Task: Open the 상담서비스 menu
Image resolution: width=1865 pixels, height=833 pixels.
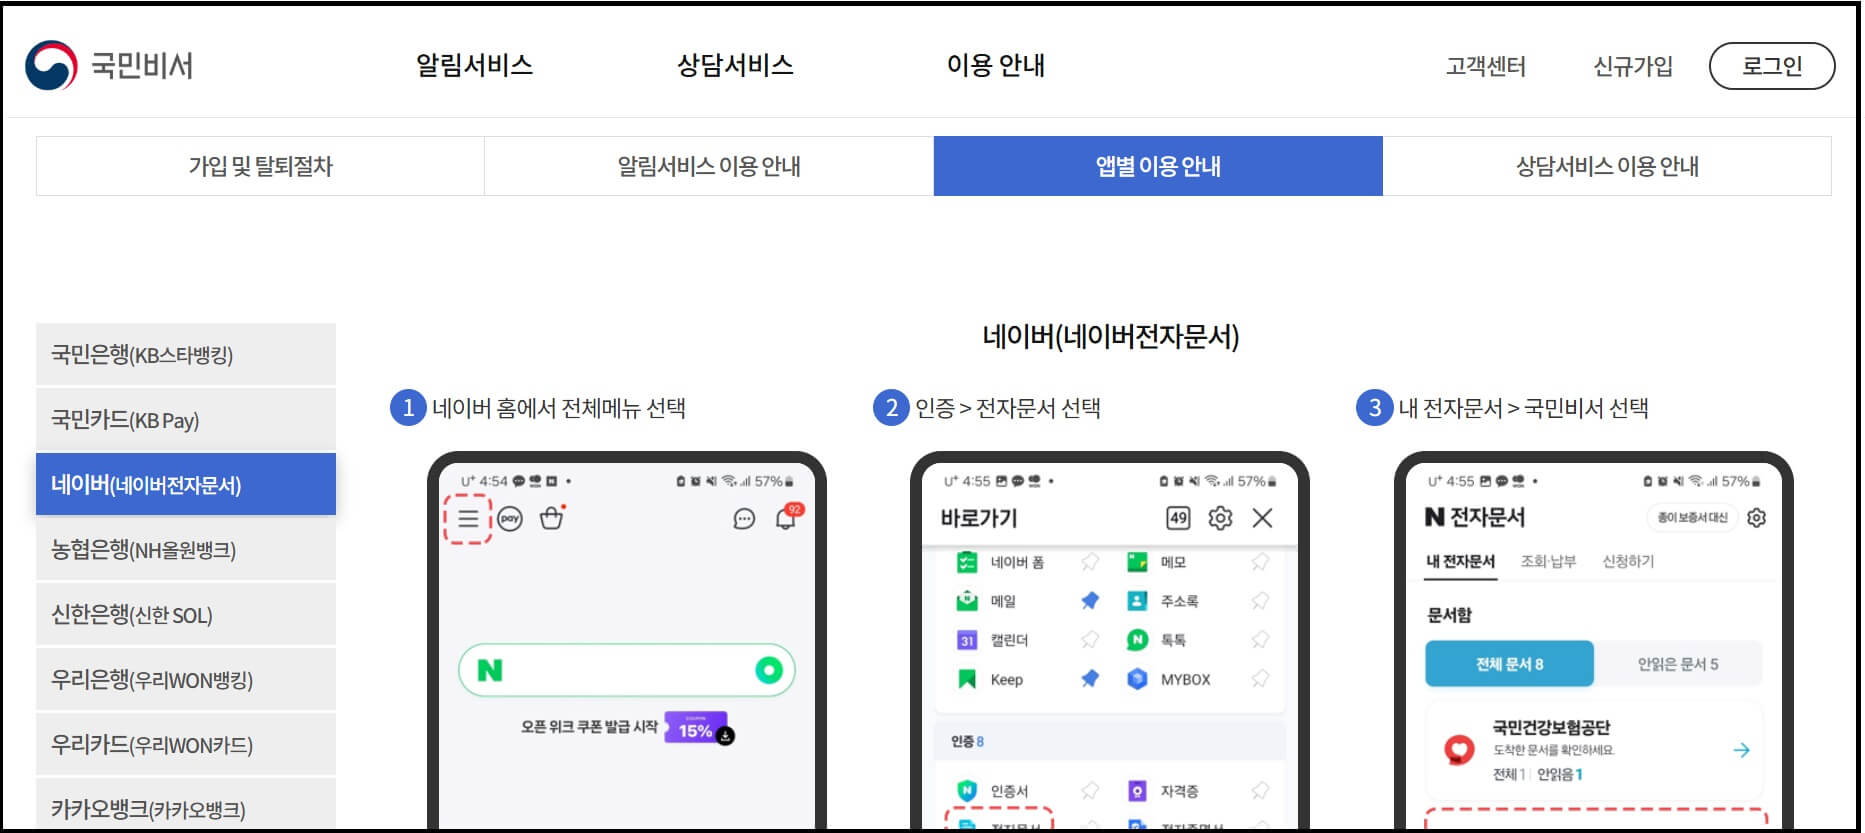Action: tap(735, 65)
